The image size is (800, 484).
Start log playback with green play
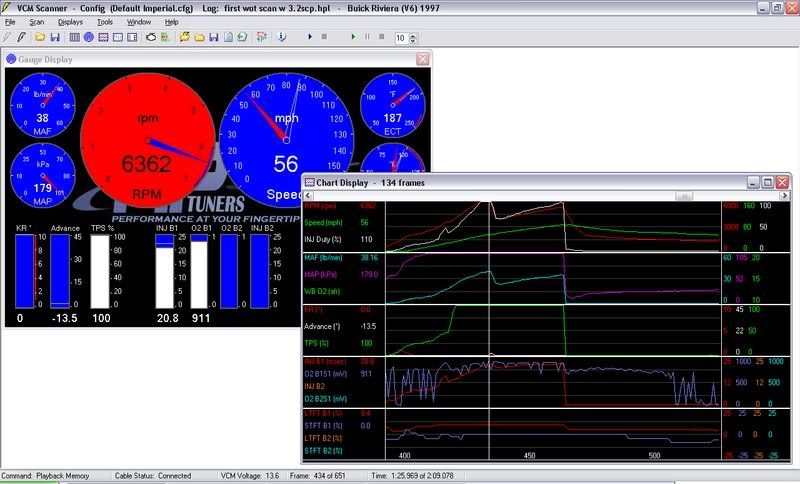click(x=353, y=37)
